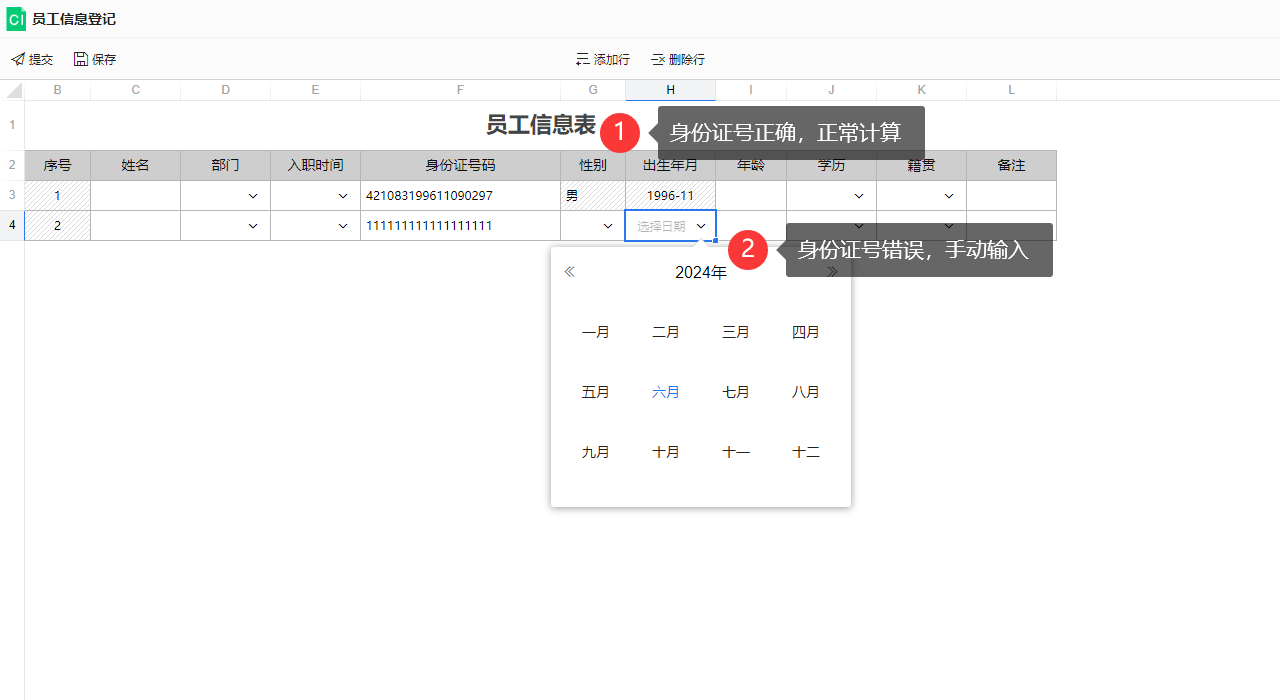This screenshot has width=1280, height=700.
Task: Select 六月 in the month picker
Action: [666, 392]
